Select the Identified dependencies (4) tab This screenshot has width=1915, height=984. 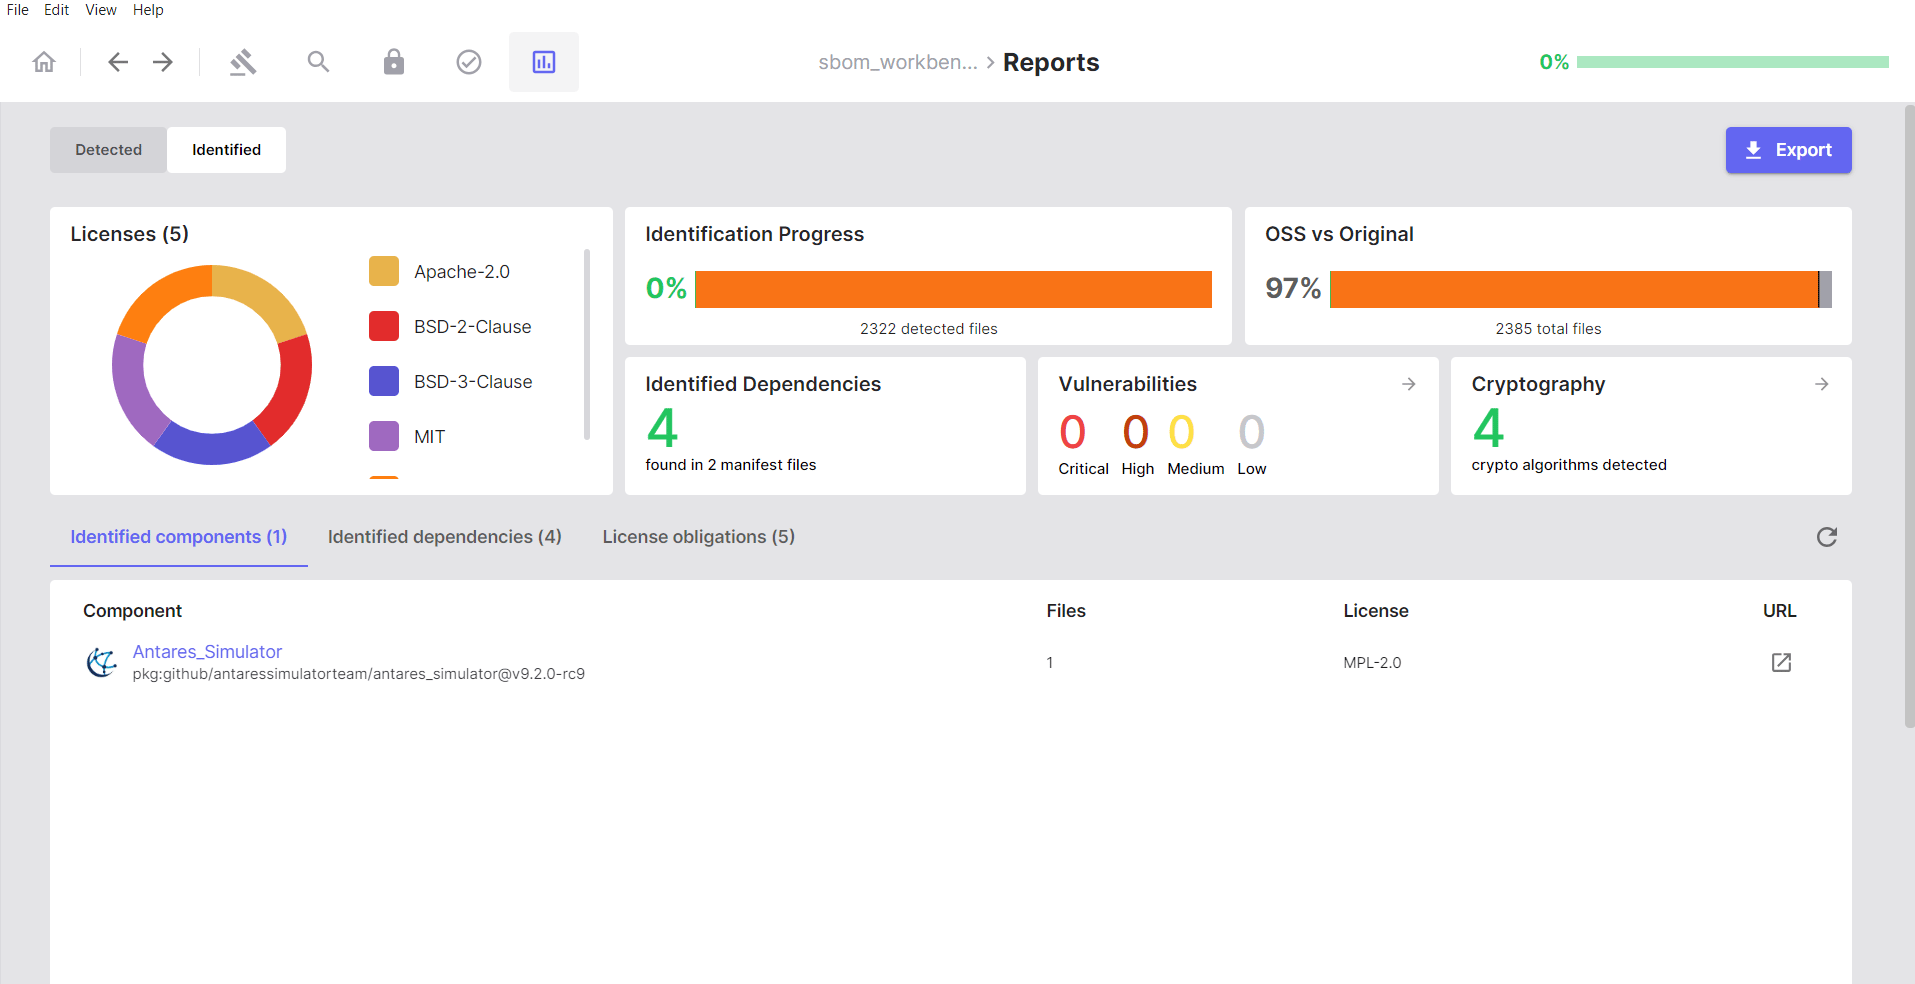(445, 537)
